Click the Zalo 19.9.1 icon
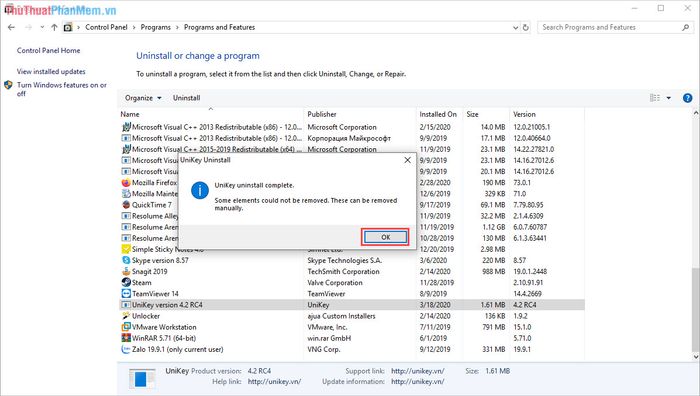The image size is (700, 396). (x=126, y=349)
